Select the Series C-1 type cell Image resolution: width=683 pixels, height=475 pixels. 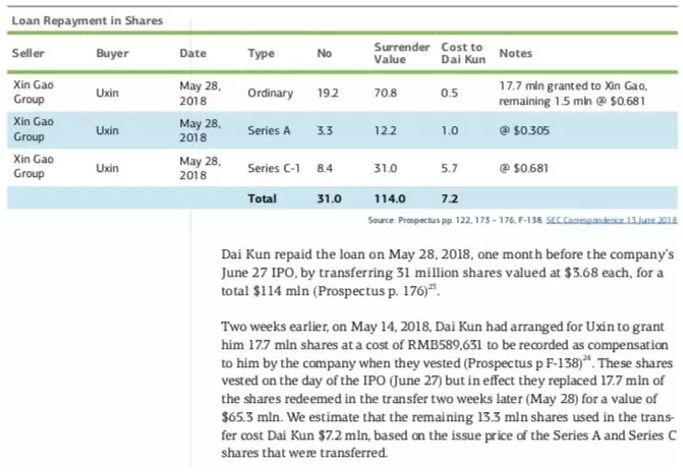point(274,168)
